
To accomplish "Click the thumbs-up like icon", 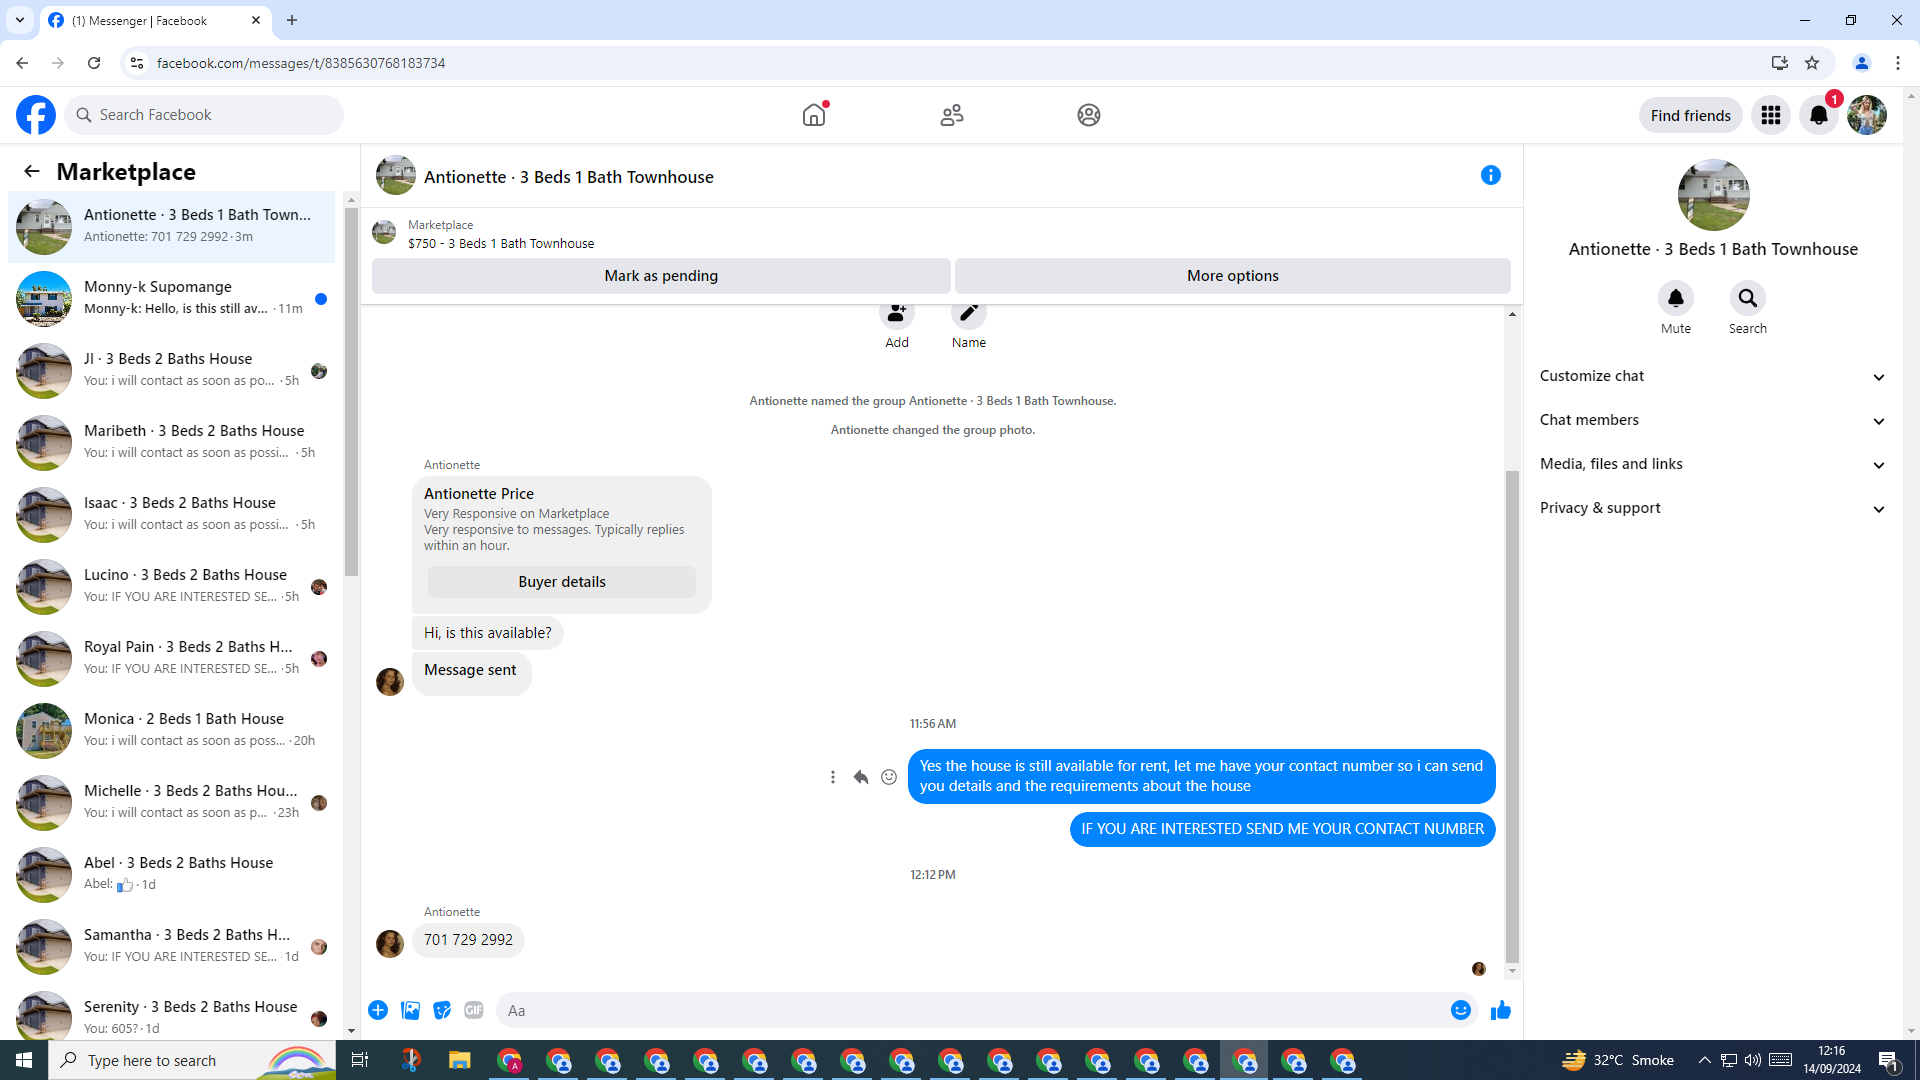I will coord(1500,1010).
